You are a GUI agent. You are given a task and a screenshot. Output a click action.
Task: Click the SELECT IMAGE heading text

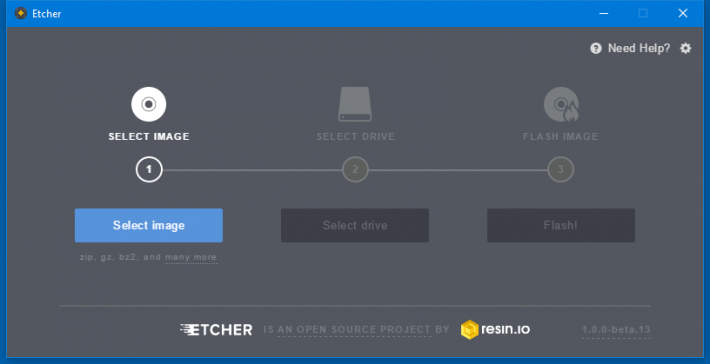pos(149,137)
